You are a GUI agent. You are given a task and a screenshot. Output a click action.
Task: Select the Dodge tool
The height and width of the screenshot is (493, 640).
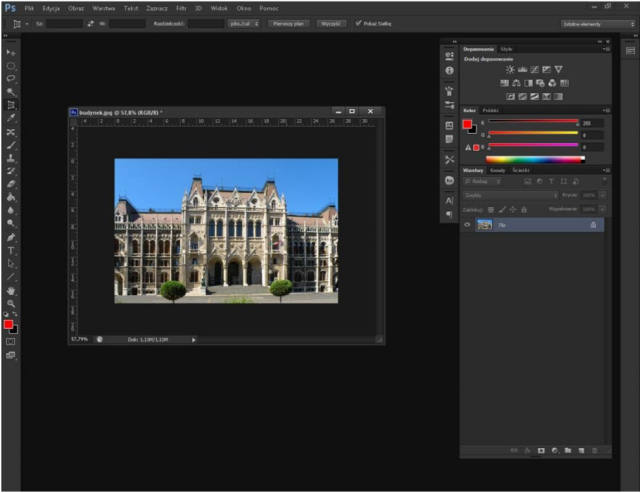[x=11, y=223]
